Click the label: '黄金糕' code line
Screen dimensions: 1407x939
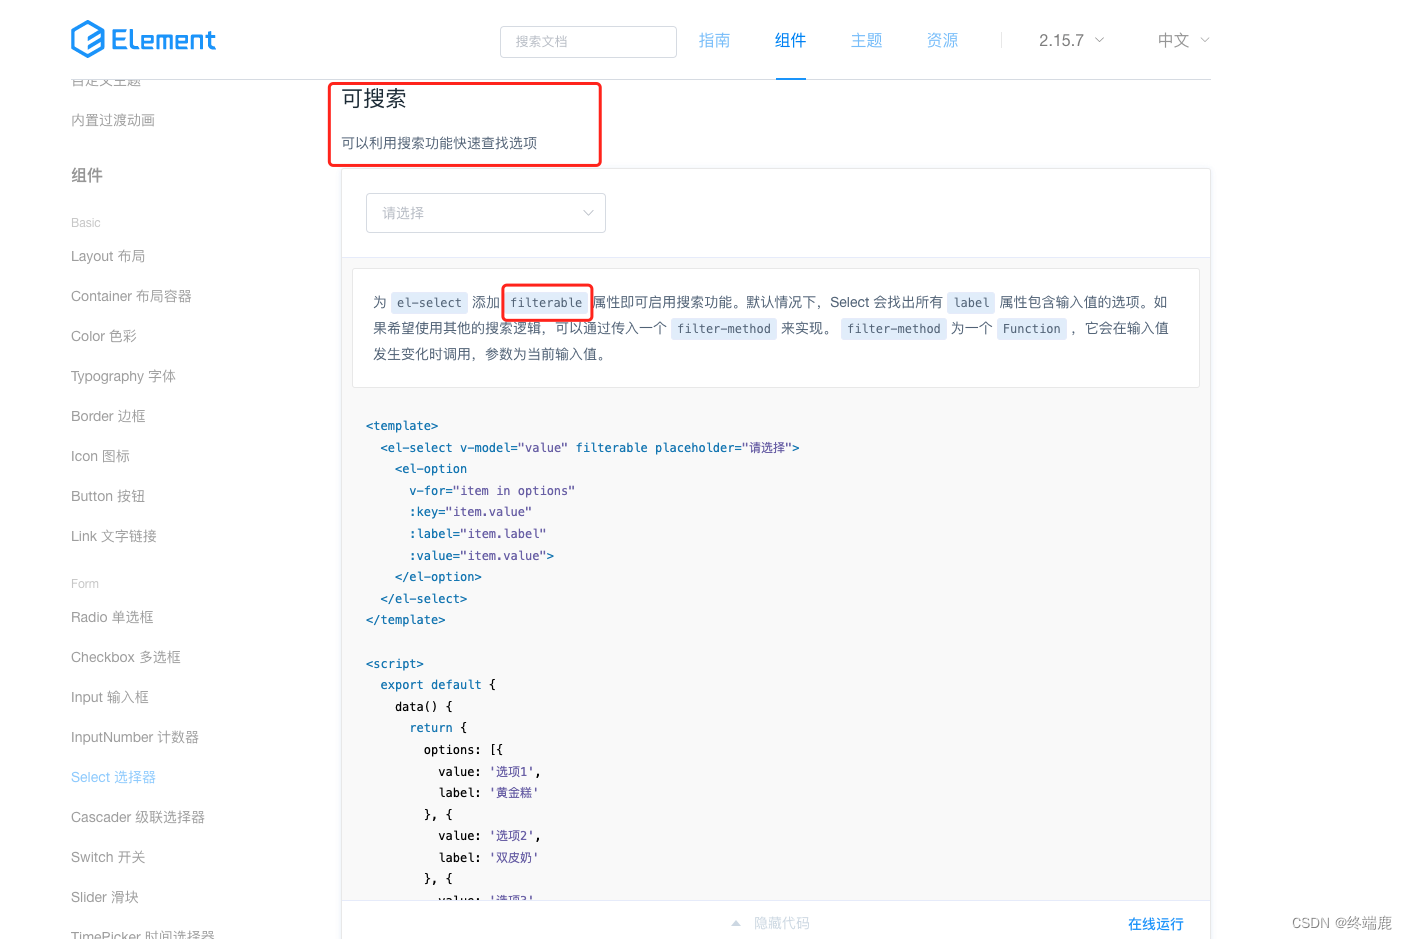pos(489,793)
